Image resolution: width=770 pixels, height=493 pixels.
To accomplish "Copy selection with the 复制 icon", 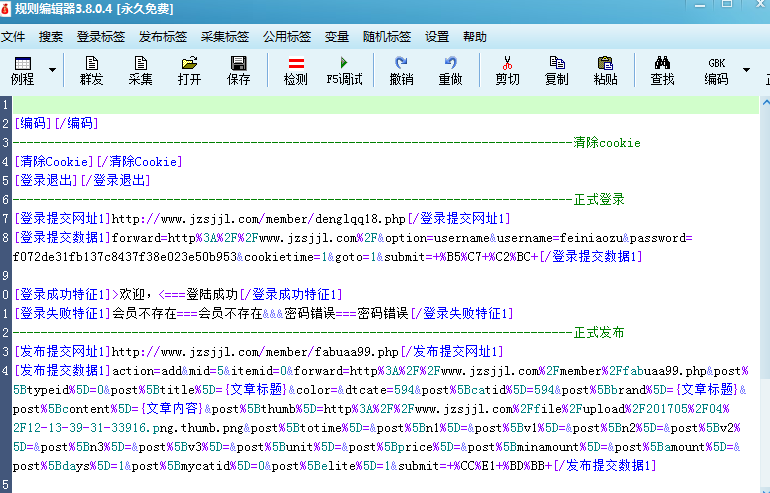I will point(556,71).
